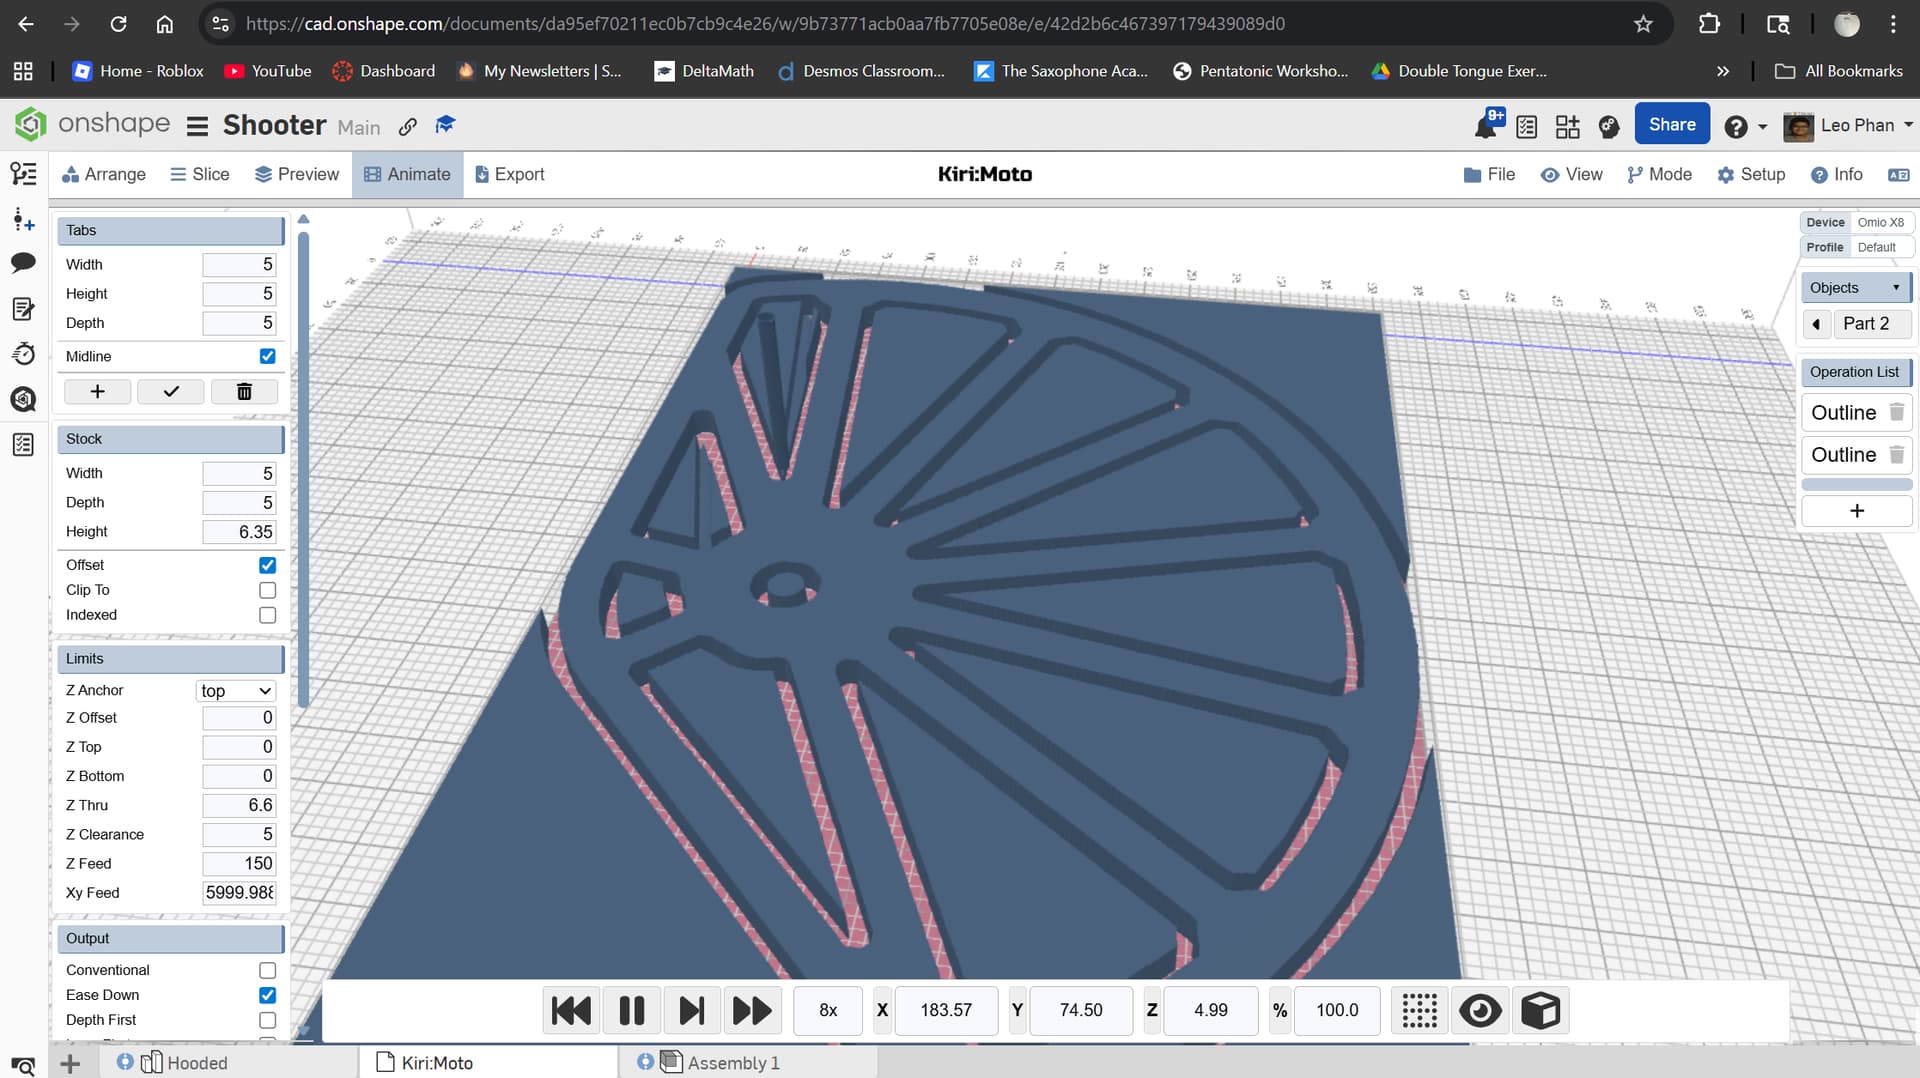Fast forward the animation speed
Screen dimensions: 1920x1078
pyautogui.click(x=752, y=1011)
